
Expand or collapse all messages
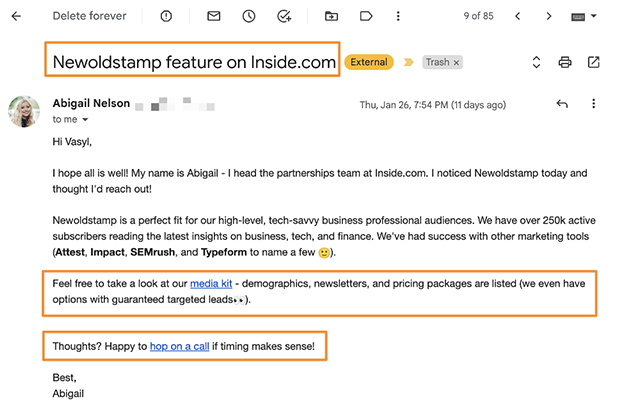click(x=536, y=62)
